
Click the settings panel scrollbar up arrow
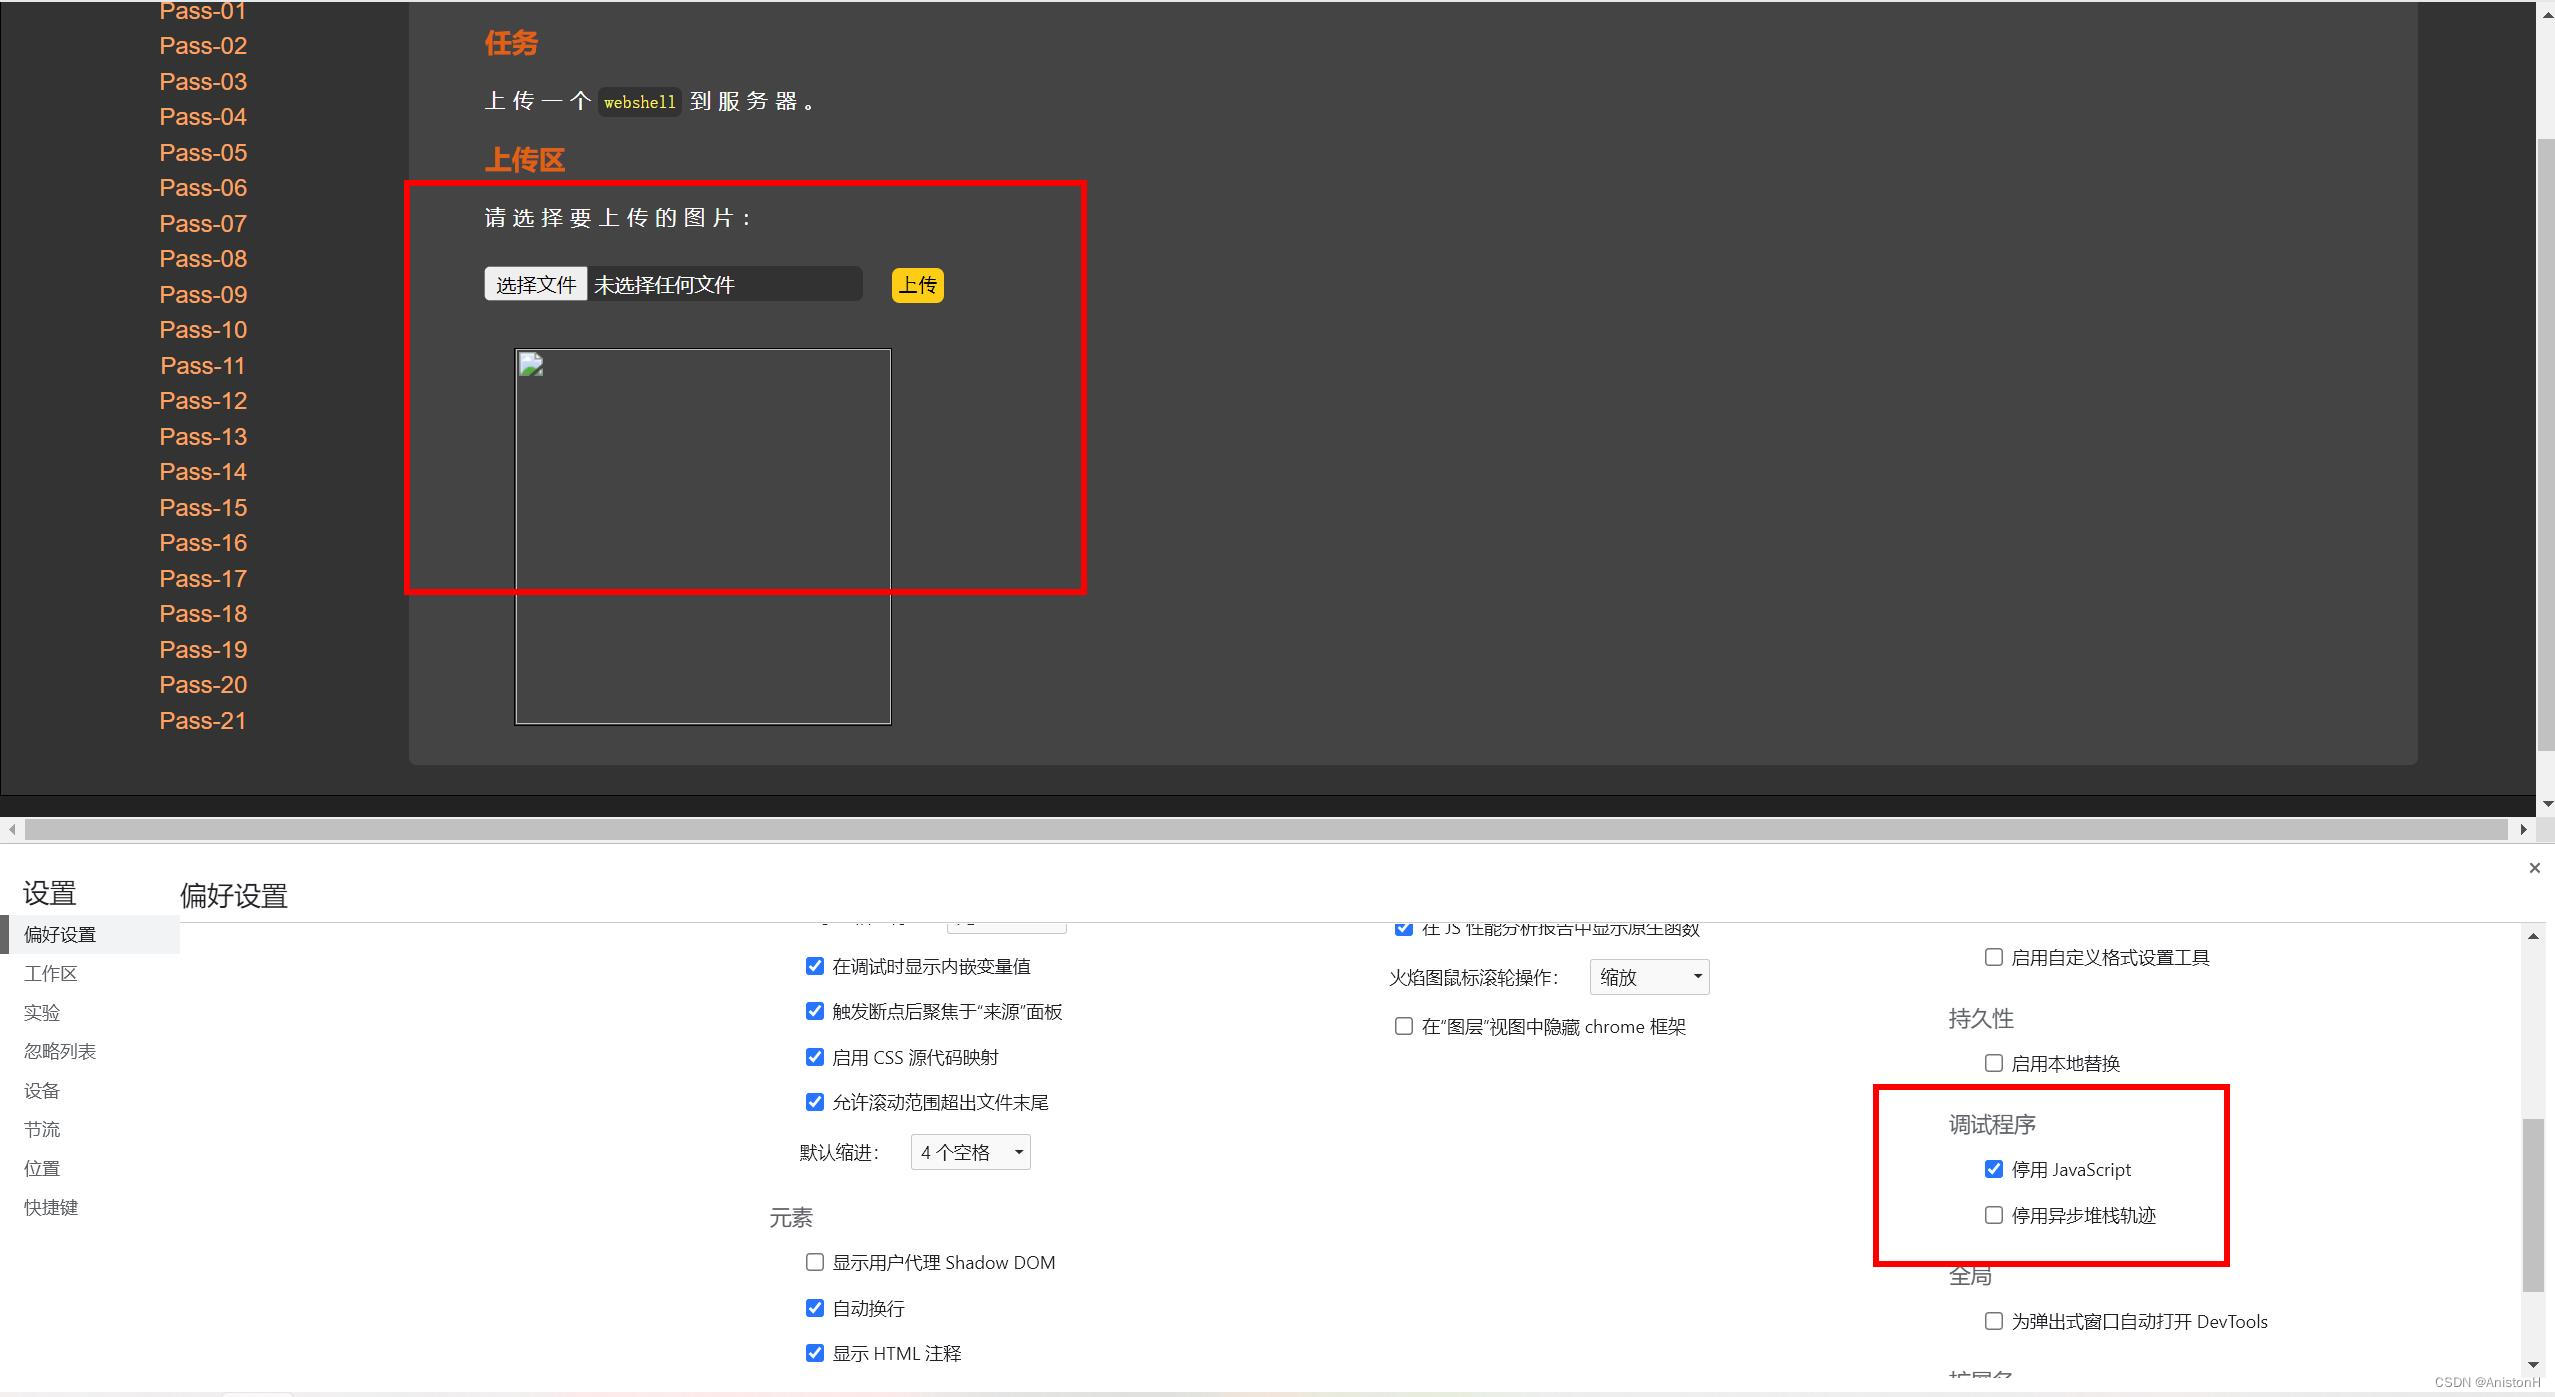(2533, 936)
